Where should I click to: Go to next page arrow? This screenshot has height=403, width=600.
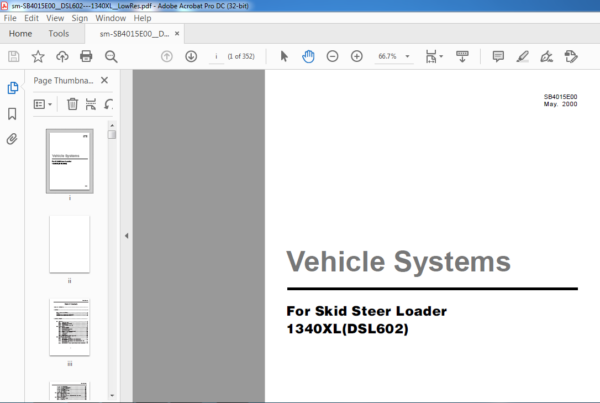pyautogui.click(x=191, y=57)
